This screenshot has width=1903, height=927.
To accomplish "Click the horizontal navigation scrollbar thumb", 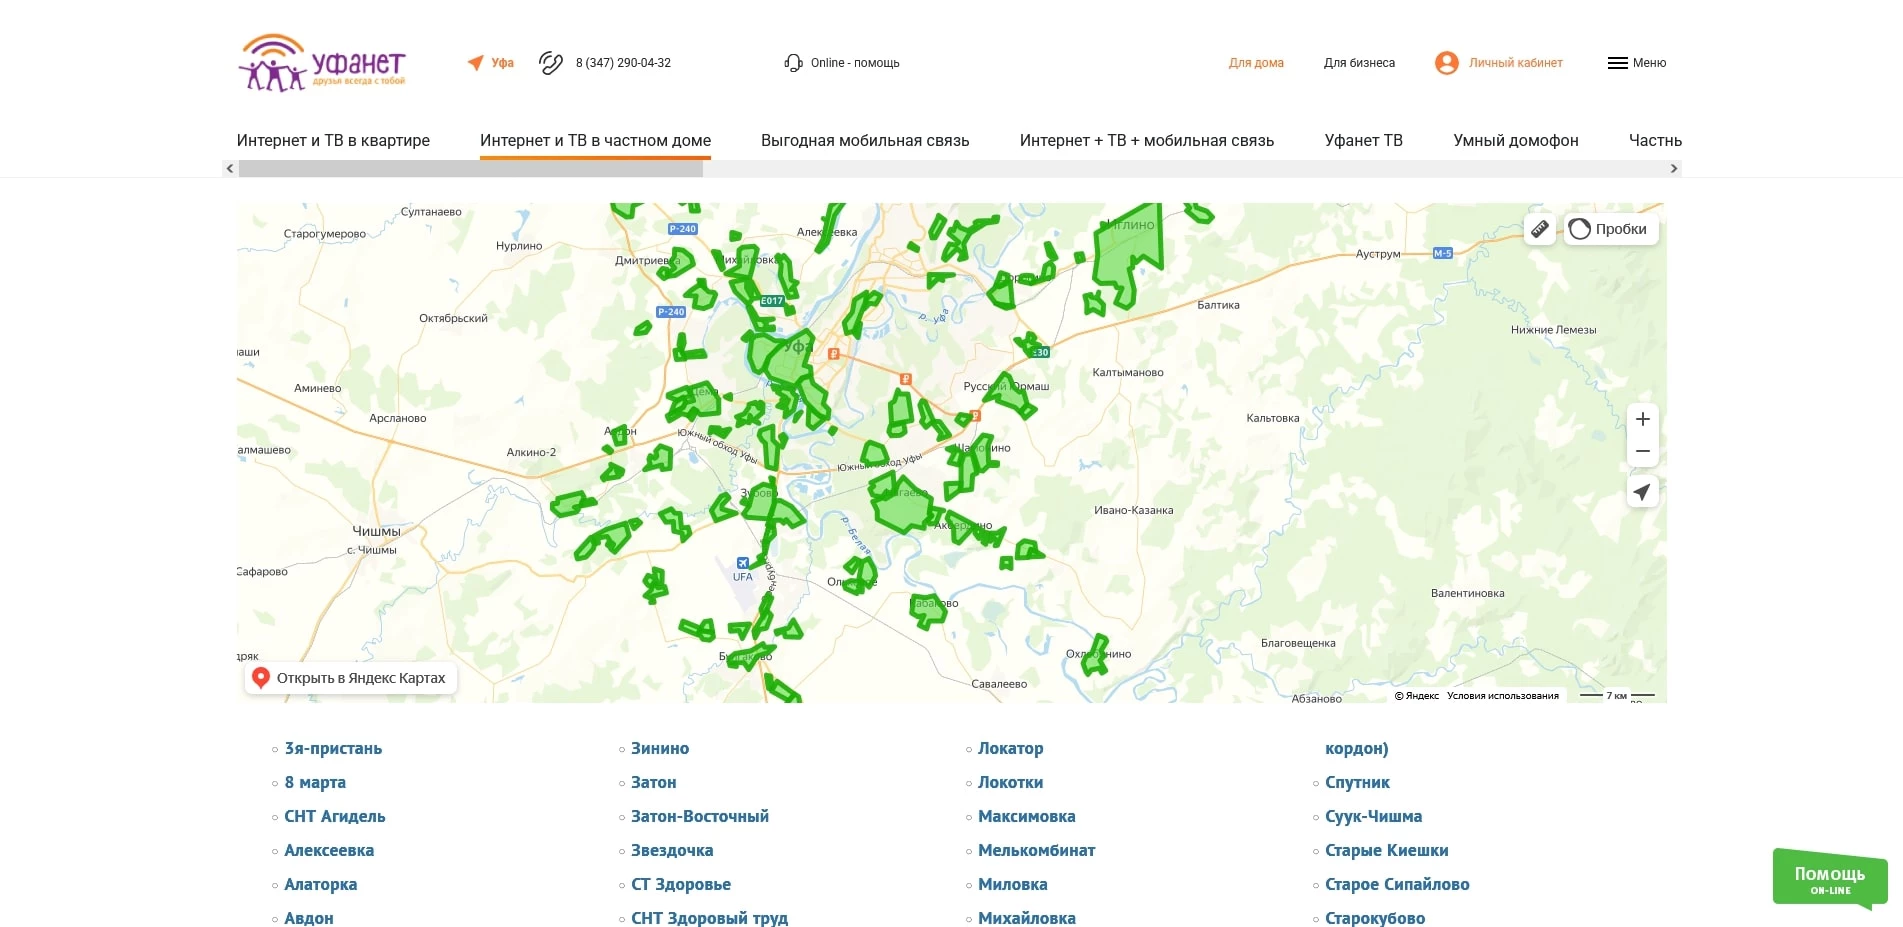I will click(470, 169).
